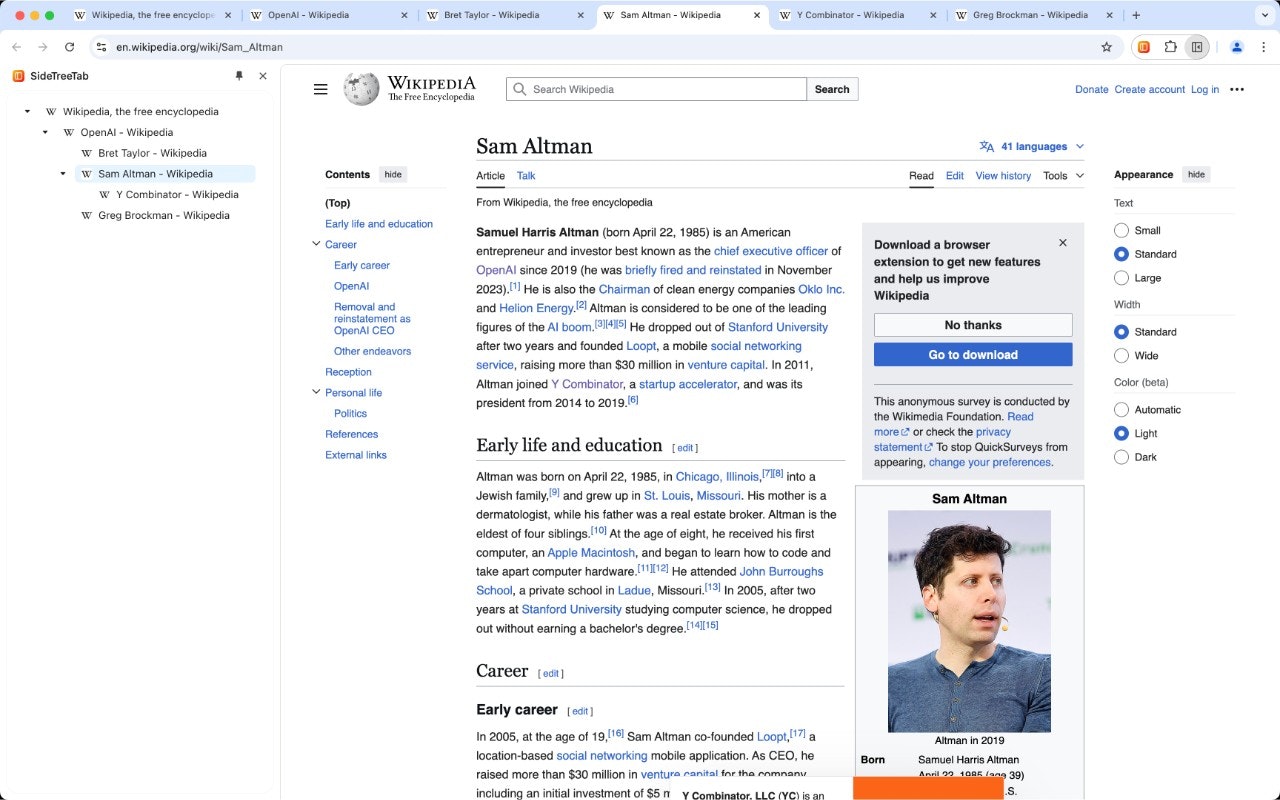Close the Bret Taylor browser tab
Screen dimensions: 1280x800
tap(580, 15)
